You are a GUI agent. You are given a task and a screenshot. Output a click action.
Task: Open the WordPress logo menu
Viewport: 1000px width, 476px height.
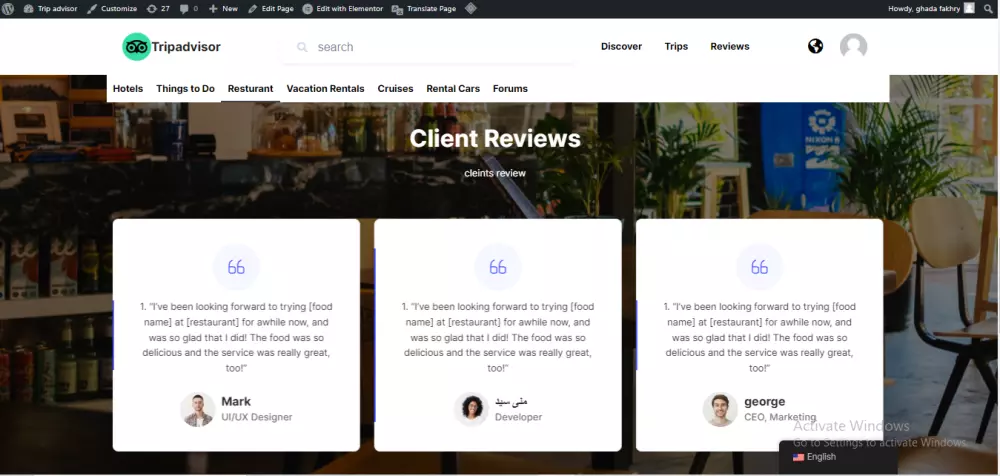point(8,9)
